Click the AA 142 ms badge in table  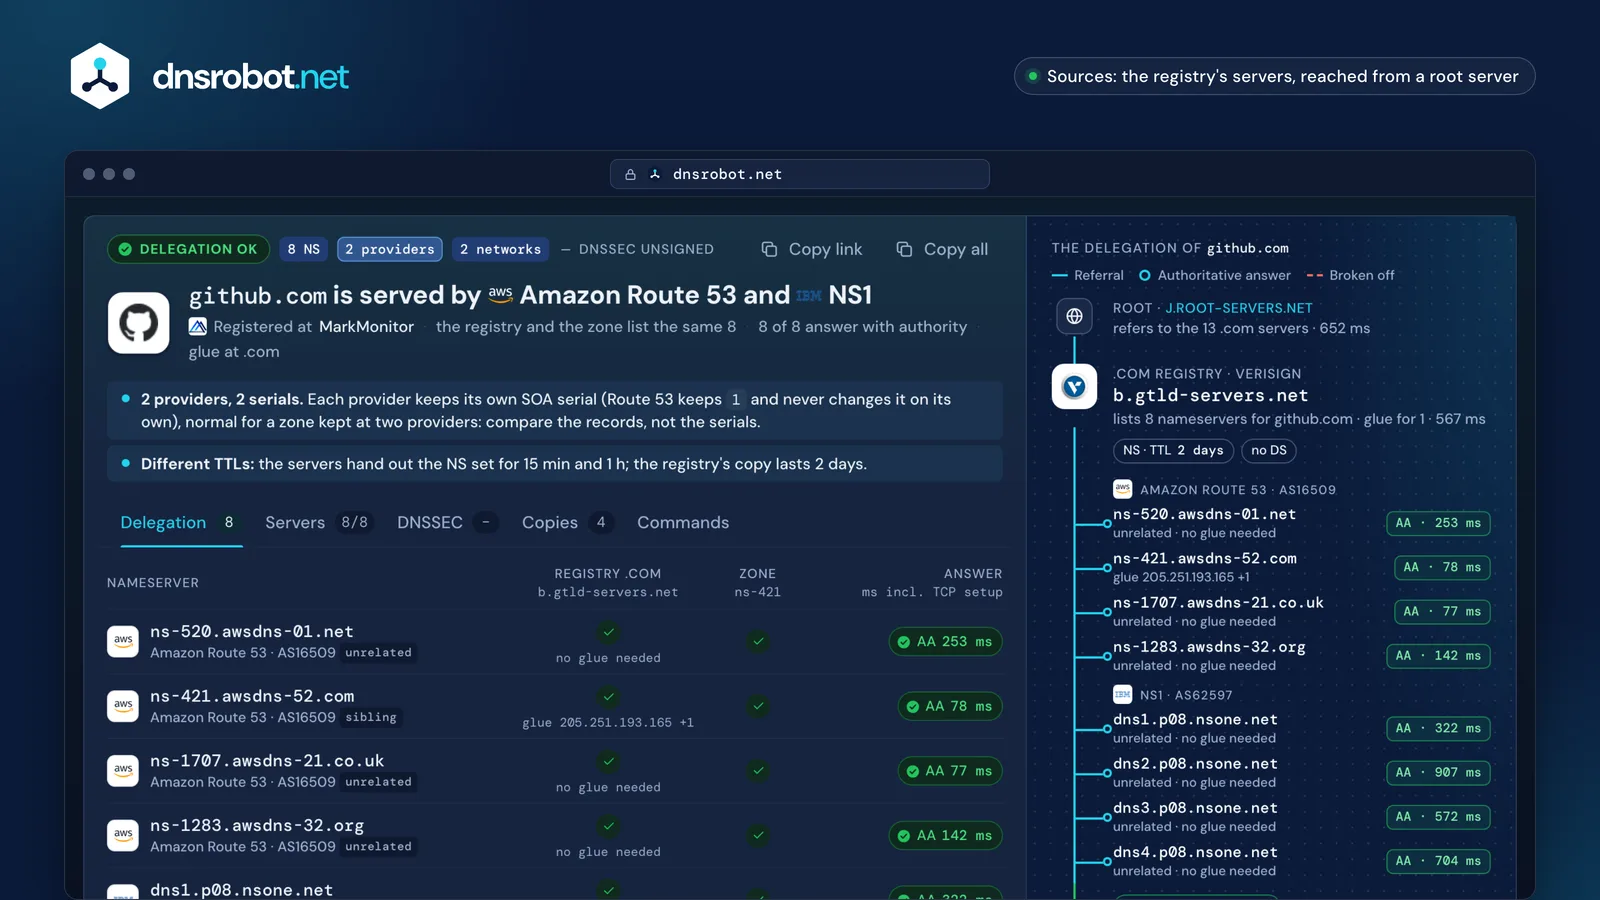pos(945,835)
